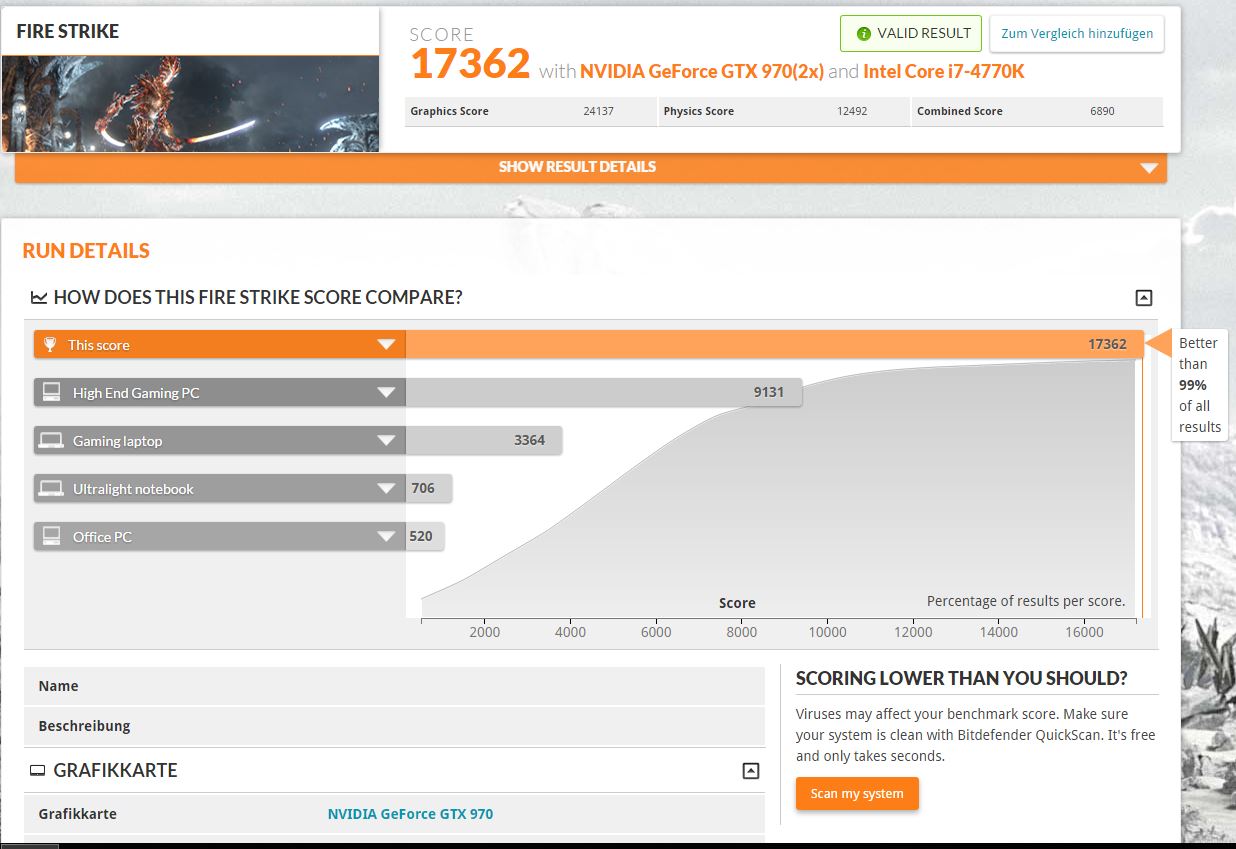Click the monitor icon on Office PC

(51, 537)
